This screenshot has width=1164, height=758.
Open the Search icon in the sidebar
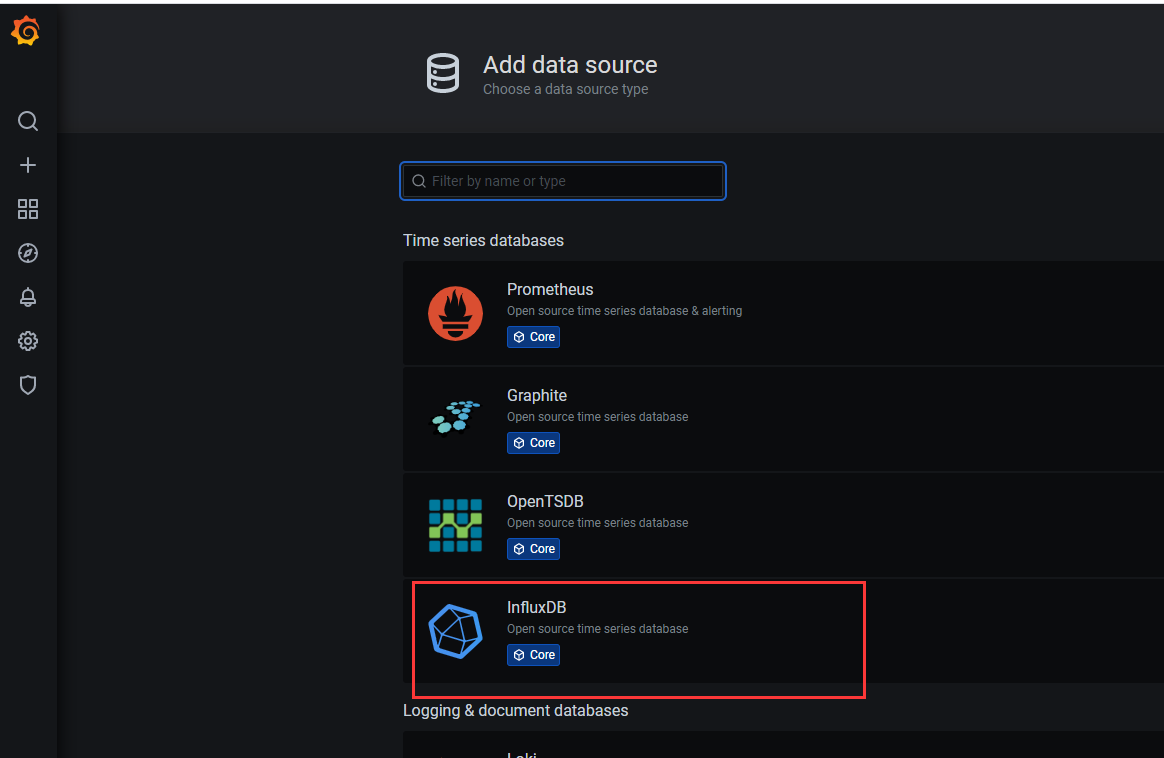(x=27, y=121)
